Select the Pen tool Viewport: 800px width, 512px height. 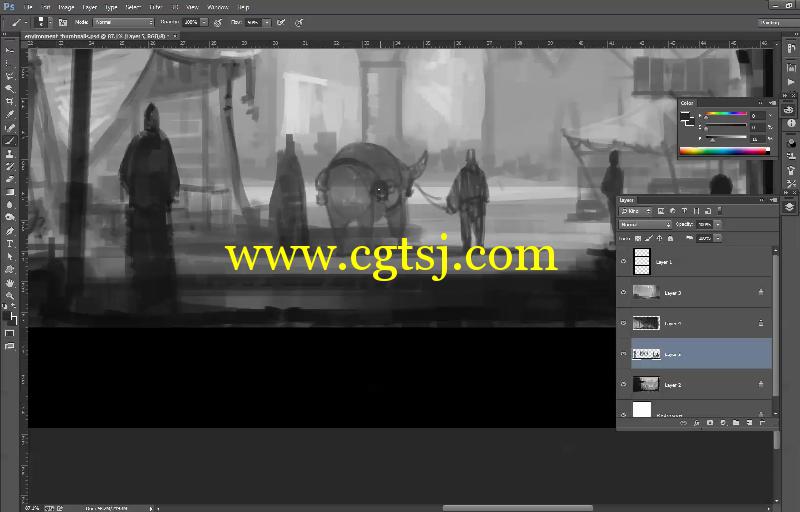(x=10, y=231)
